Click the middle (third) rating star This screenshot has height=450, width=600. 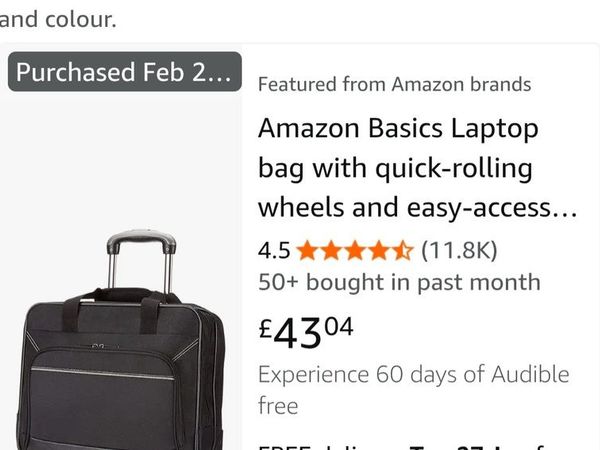pos(354,249)
